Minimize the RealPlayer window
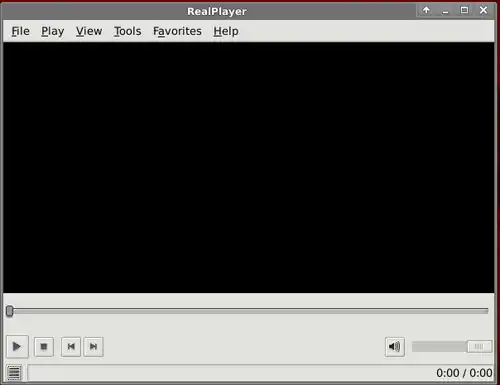 [x=445, y=11]
